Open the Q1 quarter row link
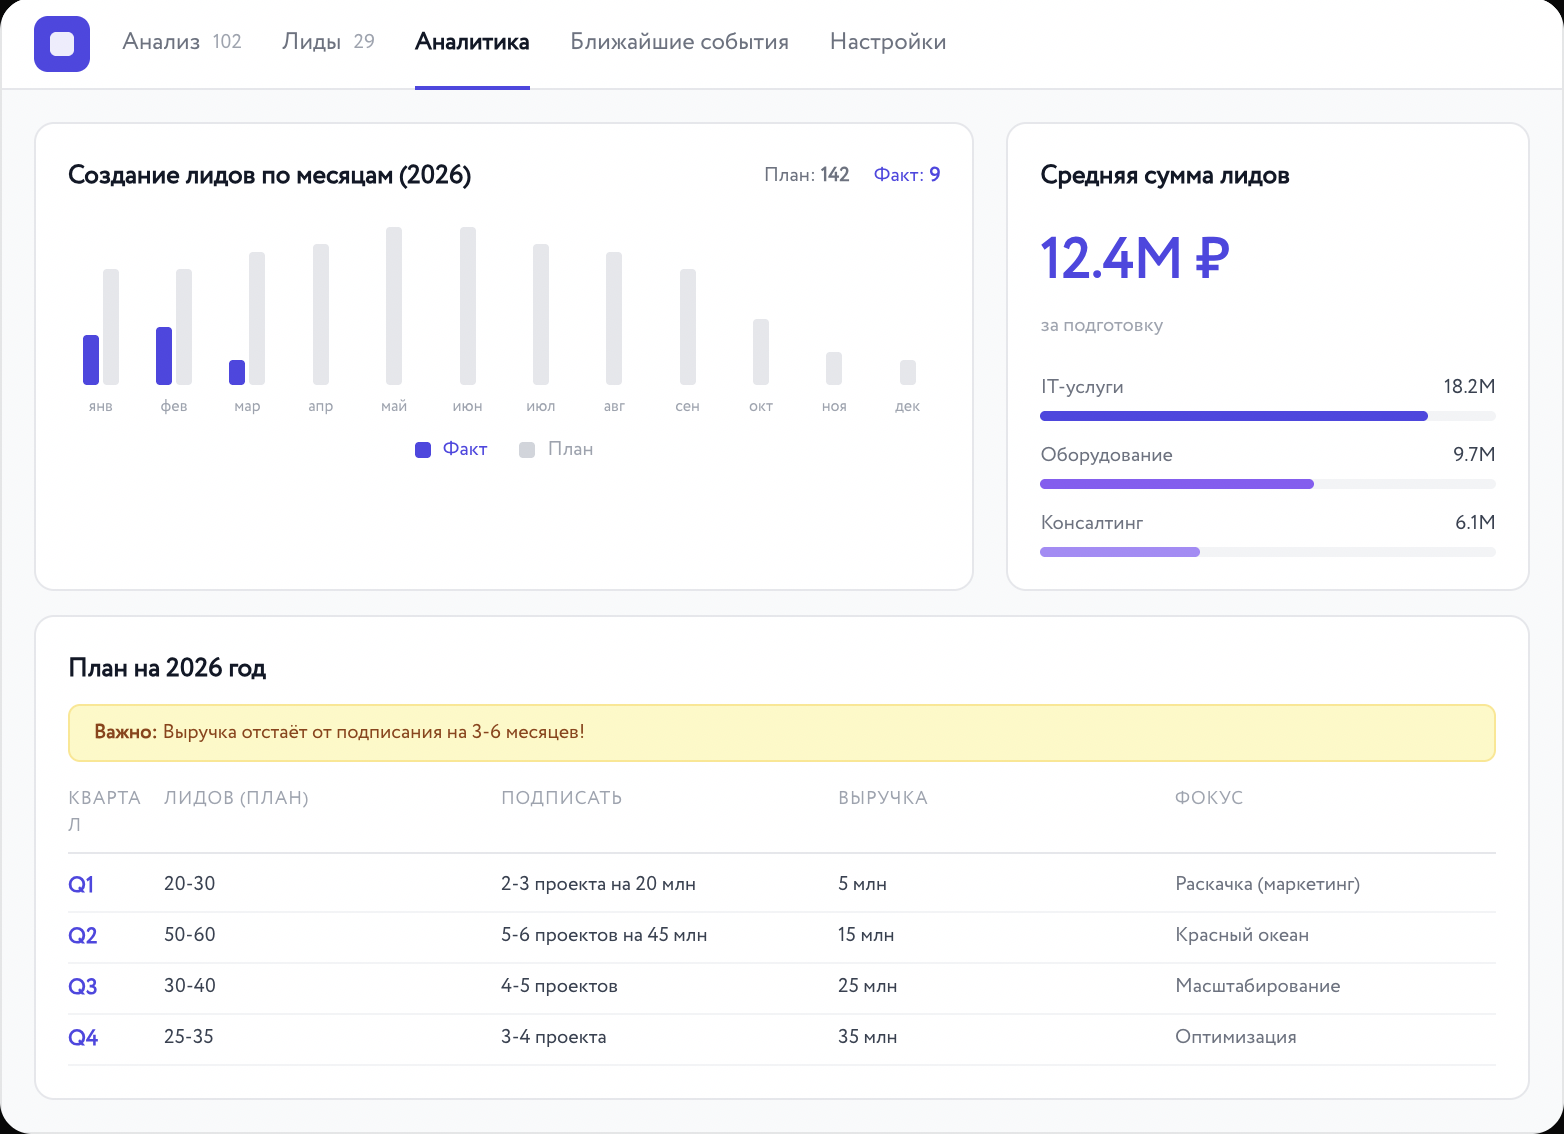Viewport: 1564px width, 1134px height. [x=81, y=885]
